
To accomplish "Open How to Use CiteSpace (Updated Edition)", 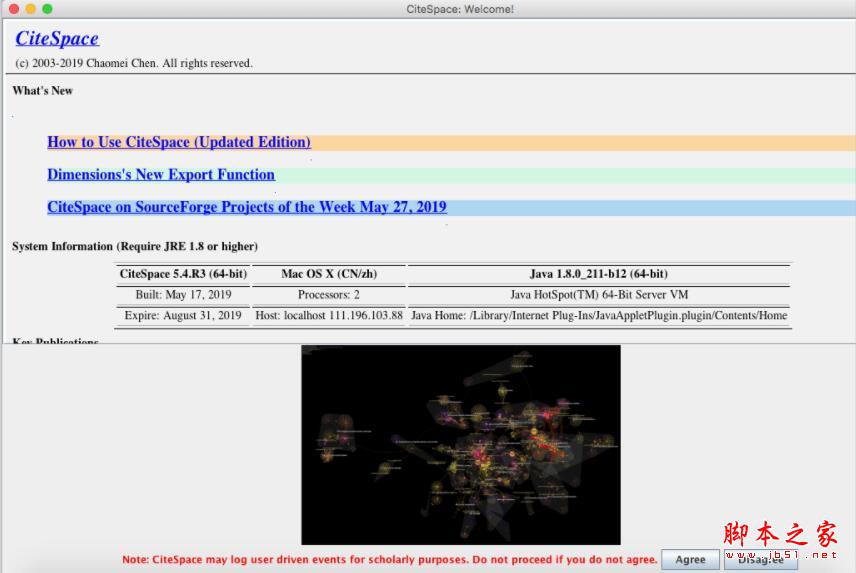I will [x=179, y=142].
